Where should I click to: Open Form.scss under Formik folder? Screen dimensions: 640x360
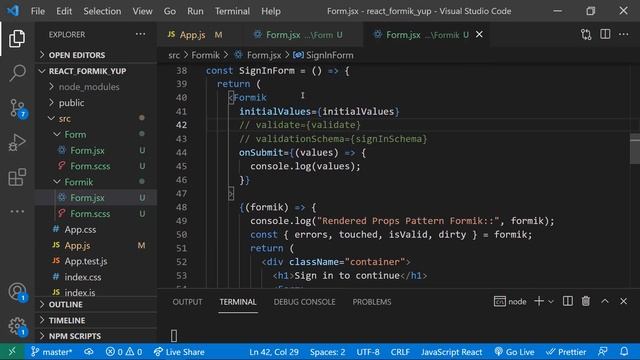click(96, 213)
